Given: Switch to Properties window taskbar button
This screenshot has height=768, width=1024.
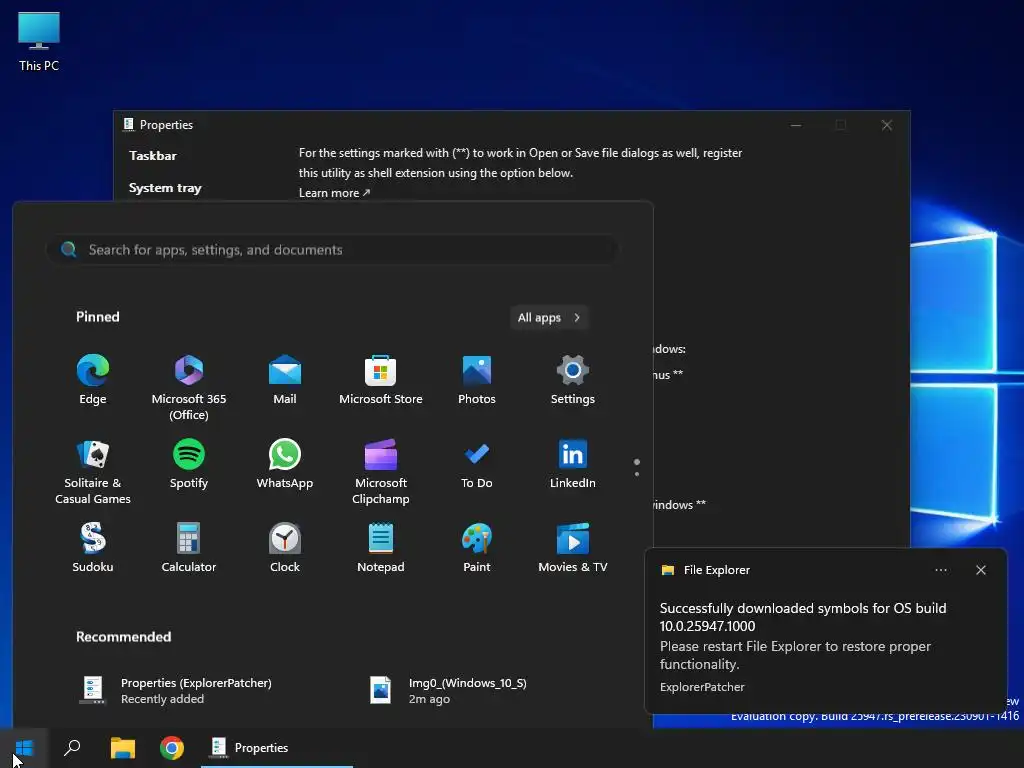Looking at the screenshot, I should [x=277, y=748].
